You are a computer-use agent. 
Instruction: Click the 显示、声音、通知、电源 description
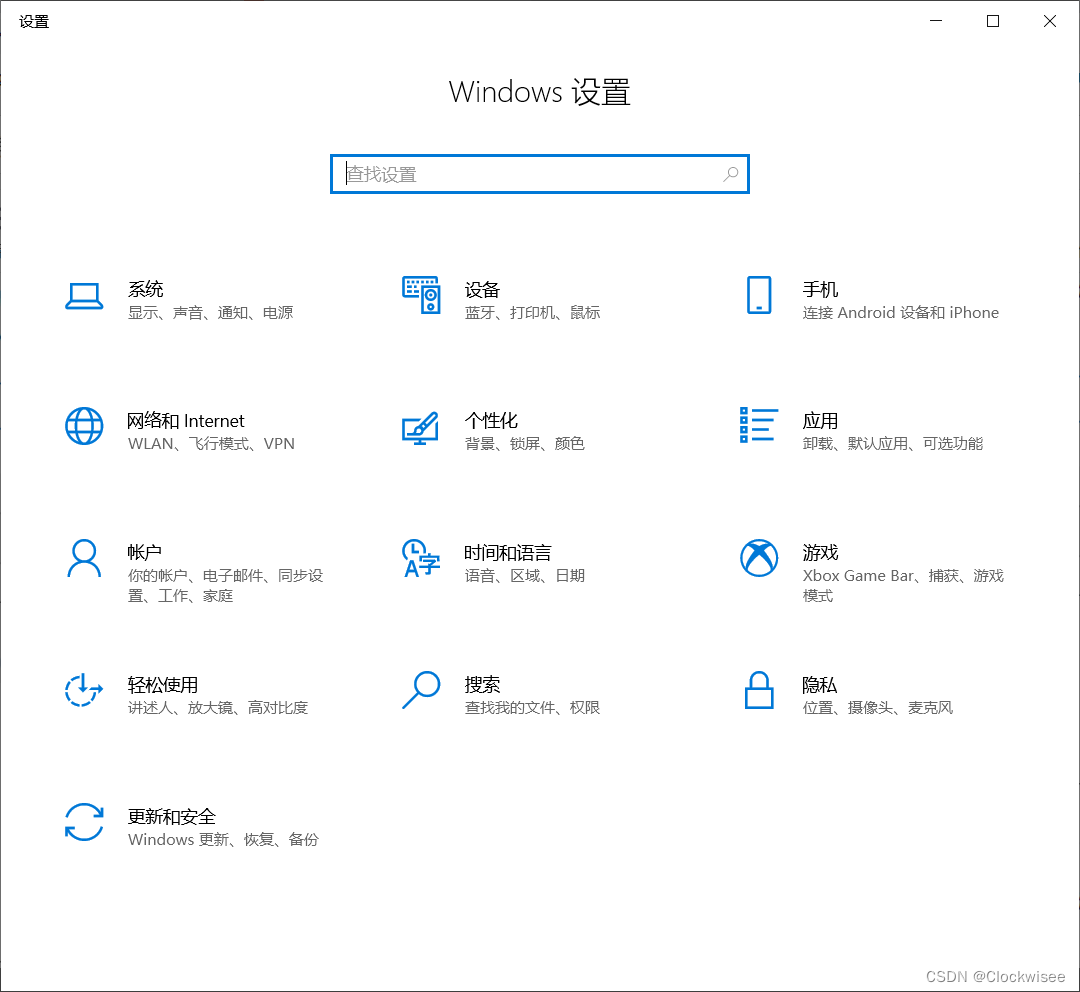coord(211,313)
